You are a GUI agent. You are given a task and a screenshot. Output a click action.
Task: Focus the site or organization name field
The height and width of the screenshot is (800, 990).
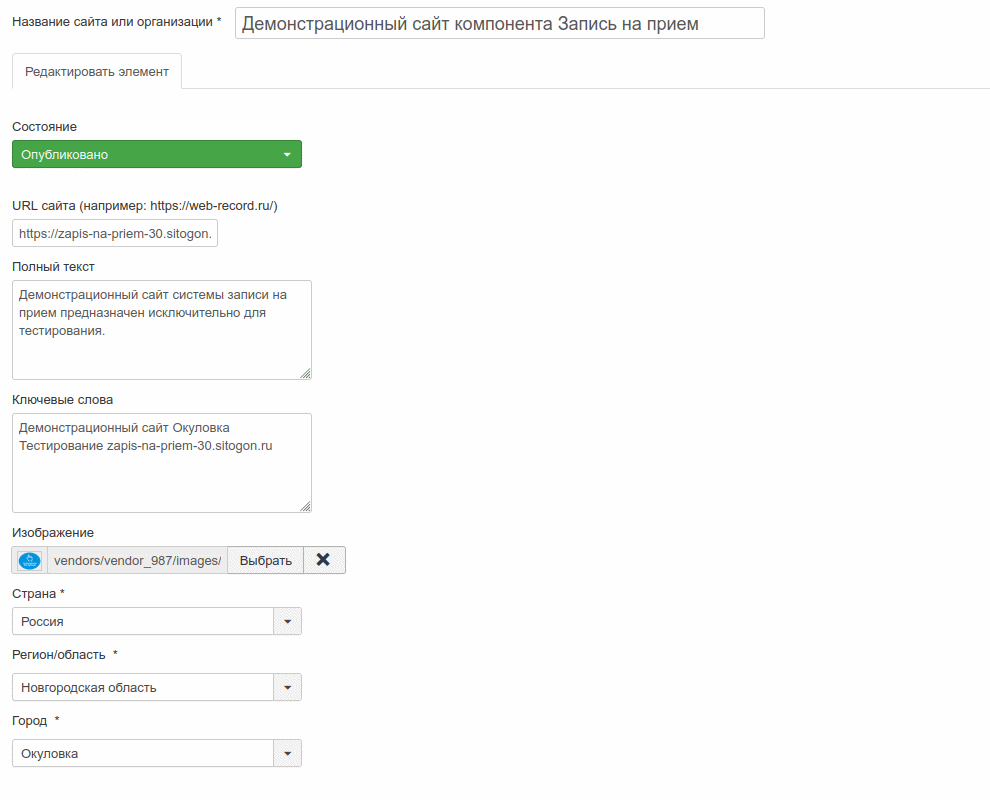tap(499, 23)
